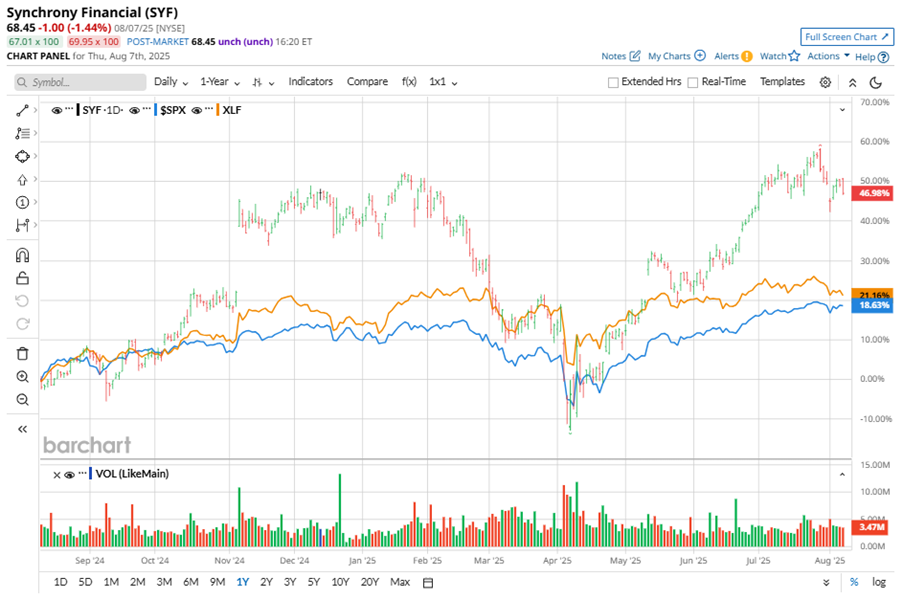903x599 pixels.
Task: Open the VOL indicator options ellipsis
Action: point(82,473)
